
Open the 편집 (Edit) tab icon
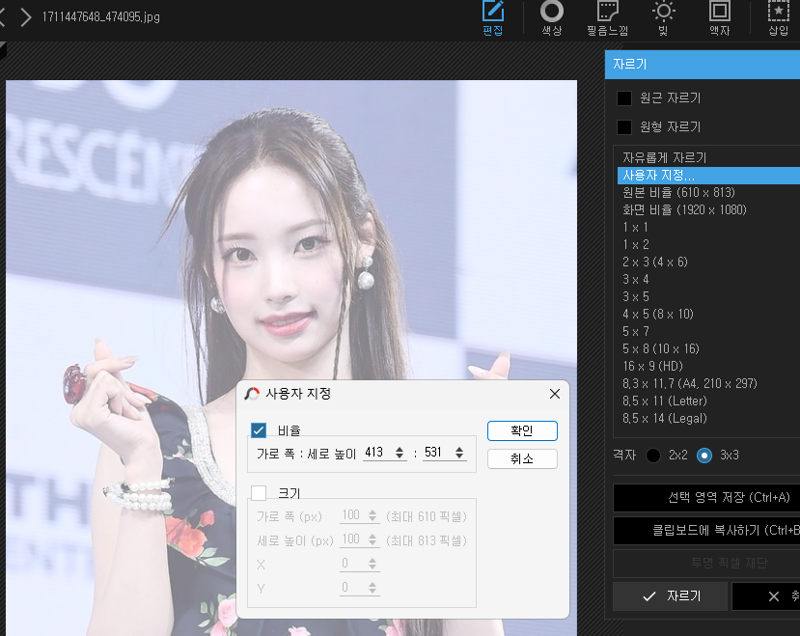tap(493, 18)
